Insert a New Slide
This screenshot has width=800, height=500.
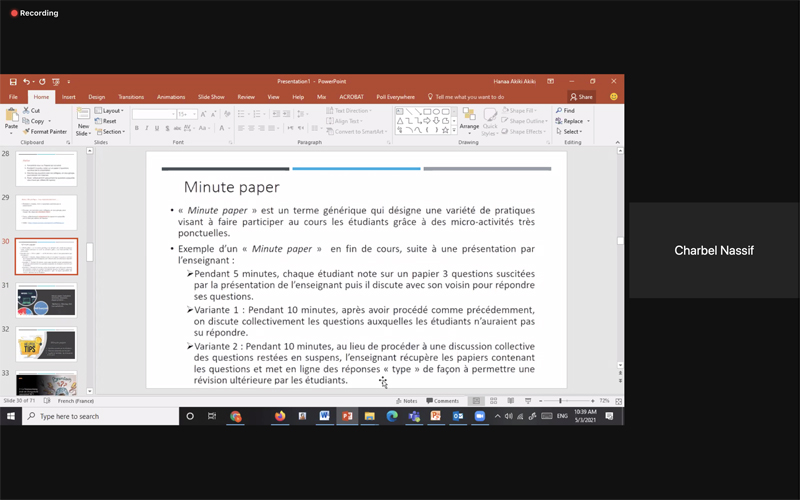pos(84,122)
